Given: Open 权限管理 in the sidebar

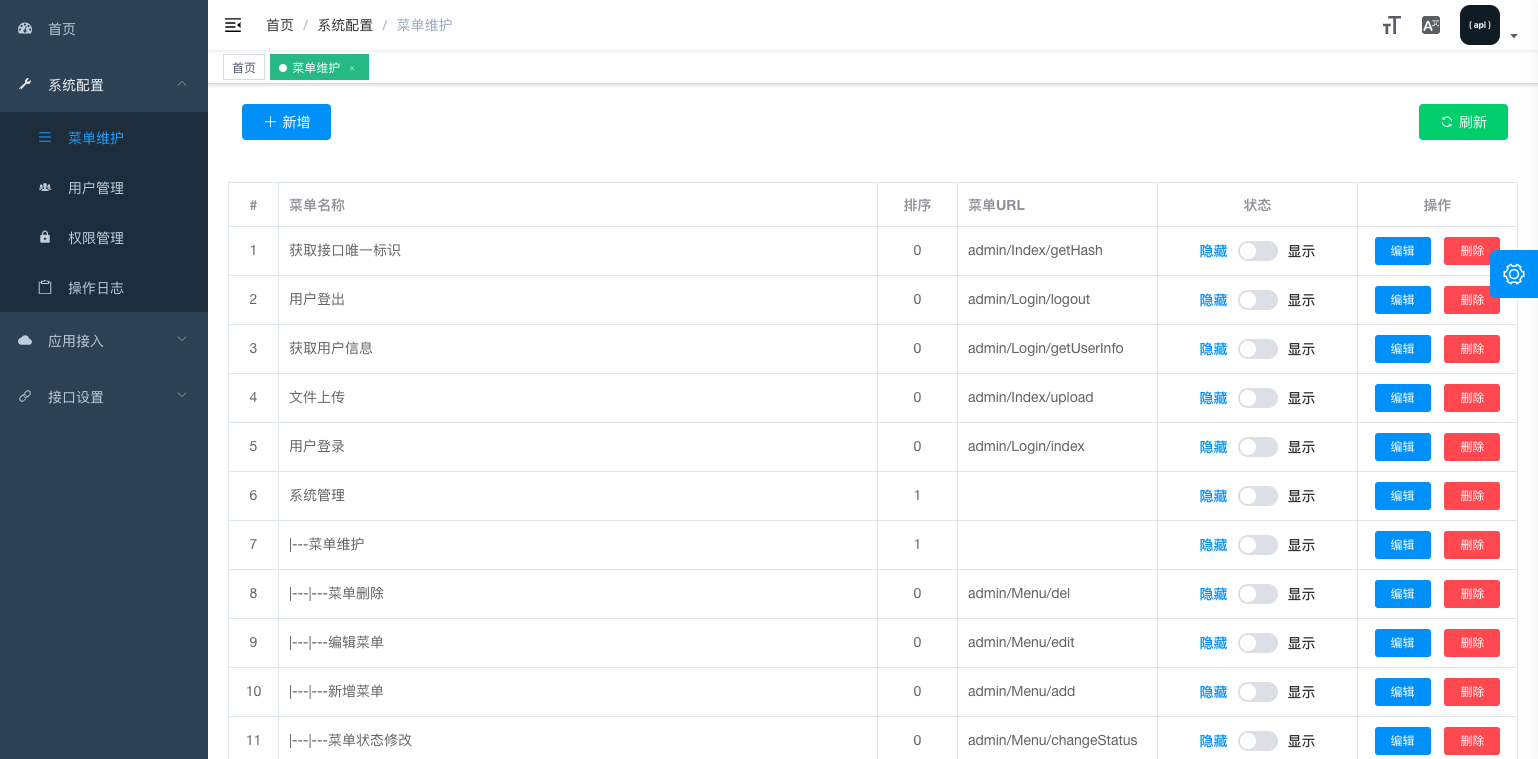Looking at the screenshot, I should point(104,238).
